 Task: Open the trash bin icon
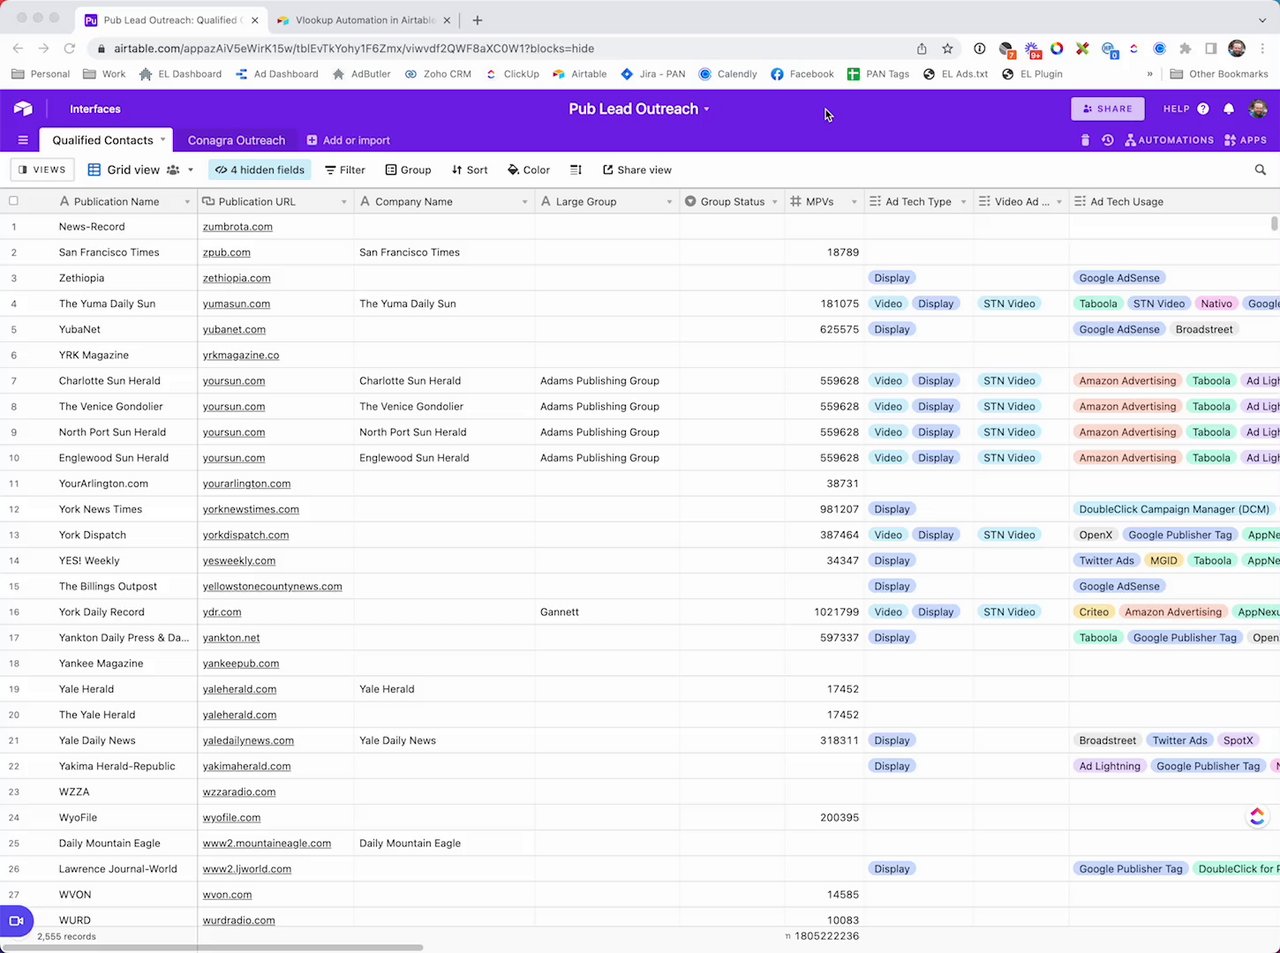pyautogui.click(x=1085, y=140)
